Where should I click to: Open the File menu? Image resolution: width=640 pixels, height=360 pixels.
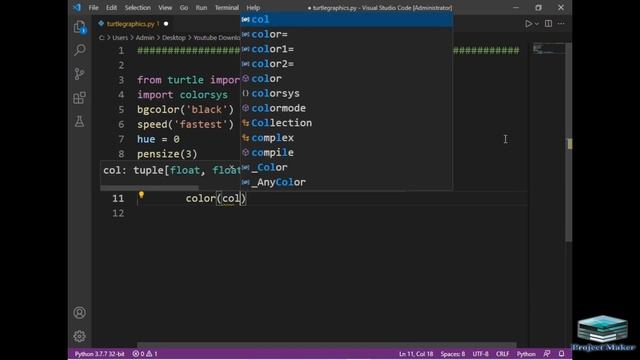coord(93,7)
